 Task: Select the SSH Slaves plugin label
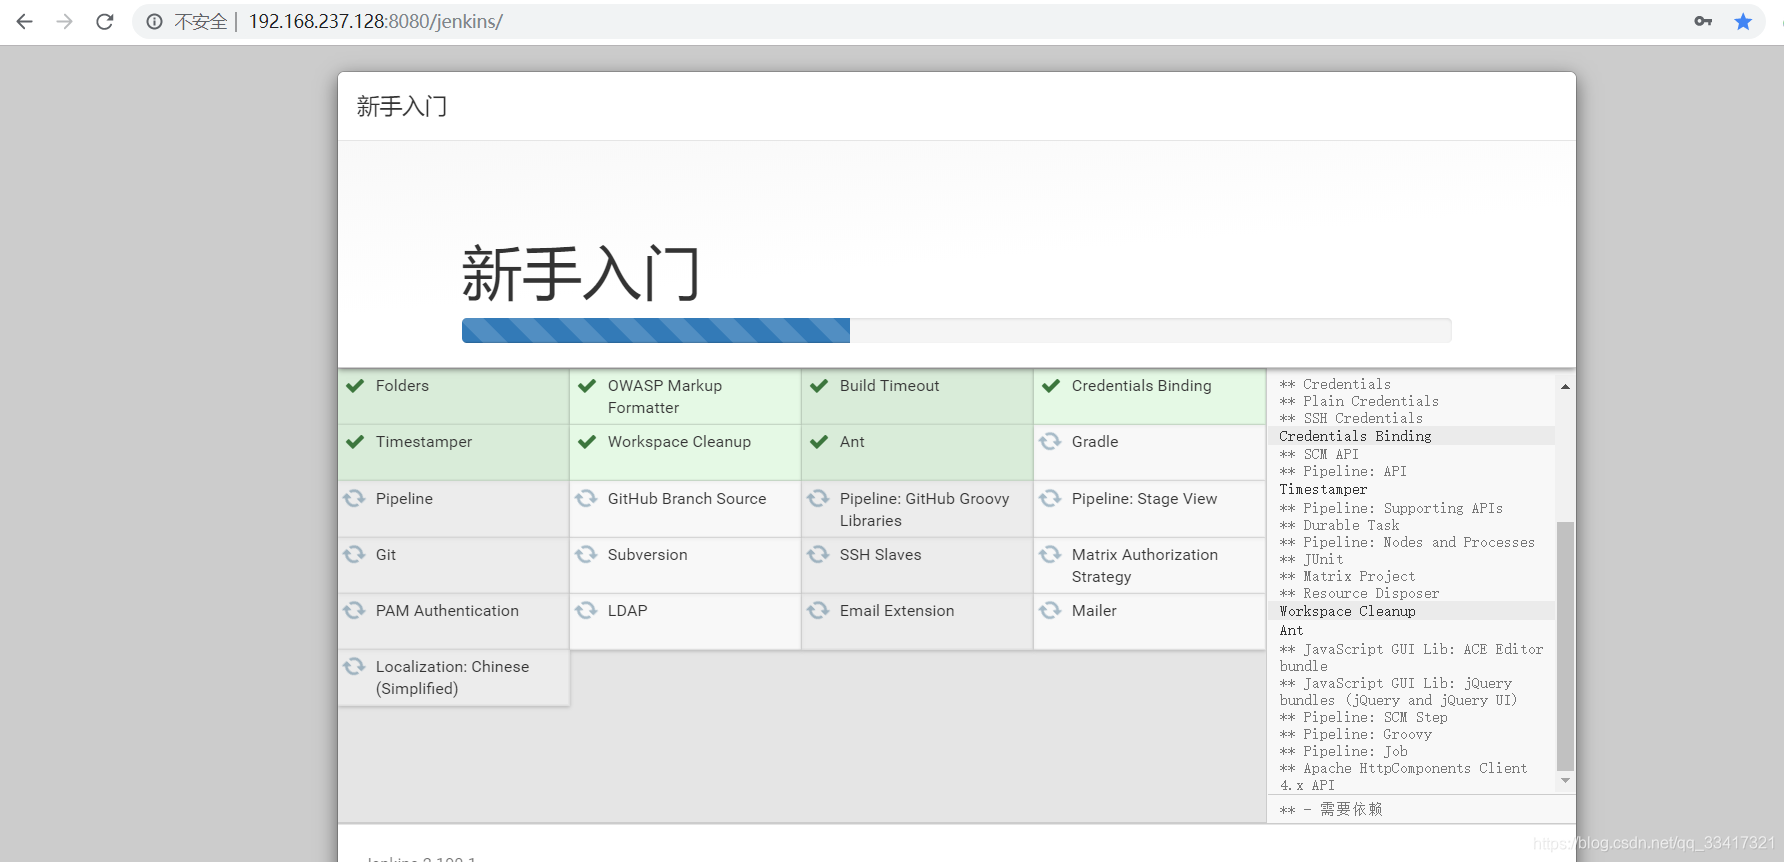[880, 555]
